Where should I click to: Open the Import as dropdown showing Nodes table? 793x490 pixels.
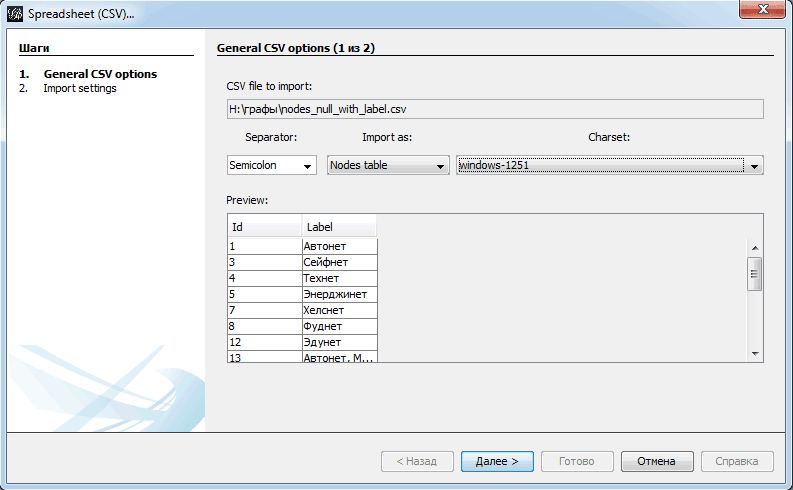pos(388,165)
